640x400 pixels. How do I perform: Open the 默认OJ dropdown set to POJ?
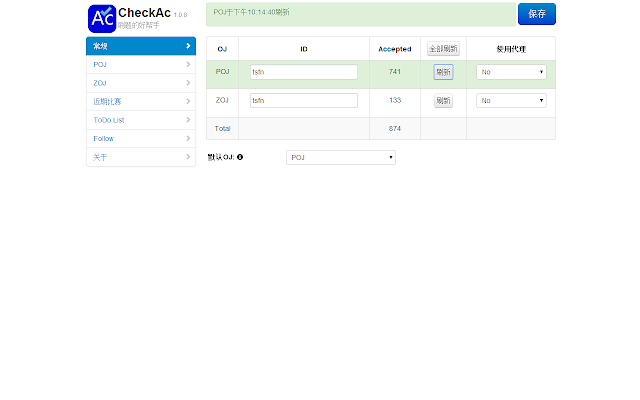point(341,157)
